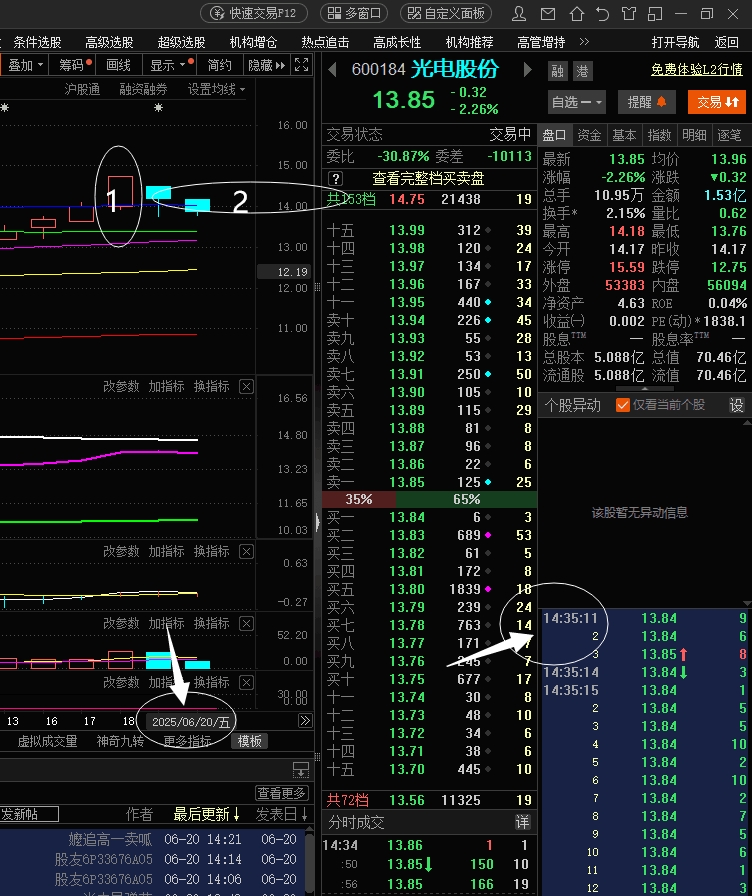Set alert with 提醒 bell button
Viewport: 752px width, 896px height.
pos(647,102)
